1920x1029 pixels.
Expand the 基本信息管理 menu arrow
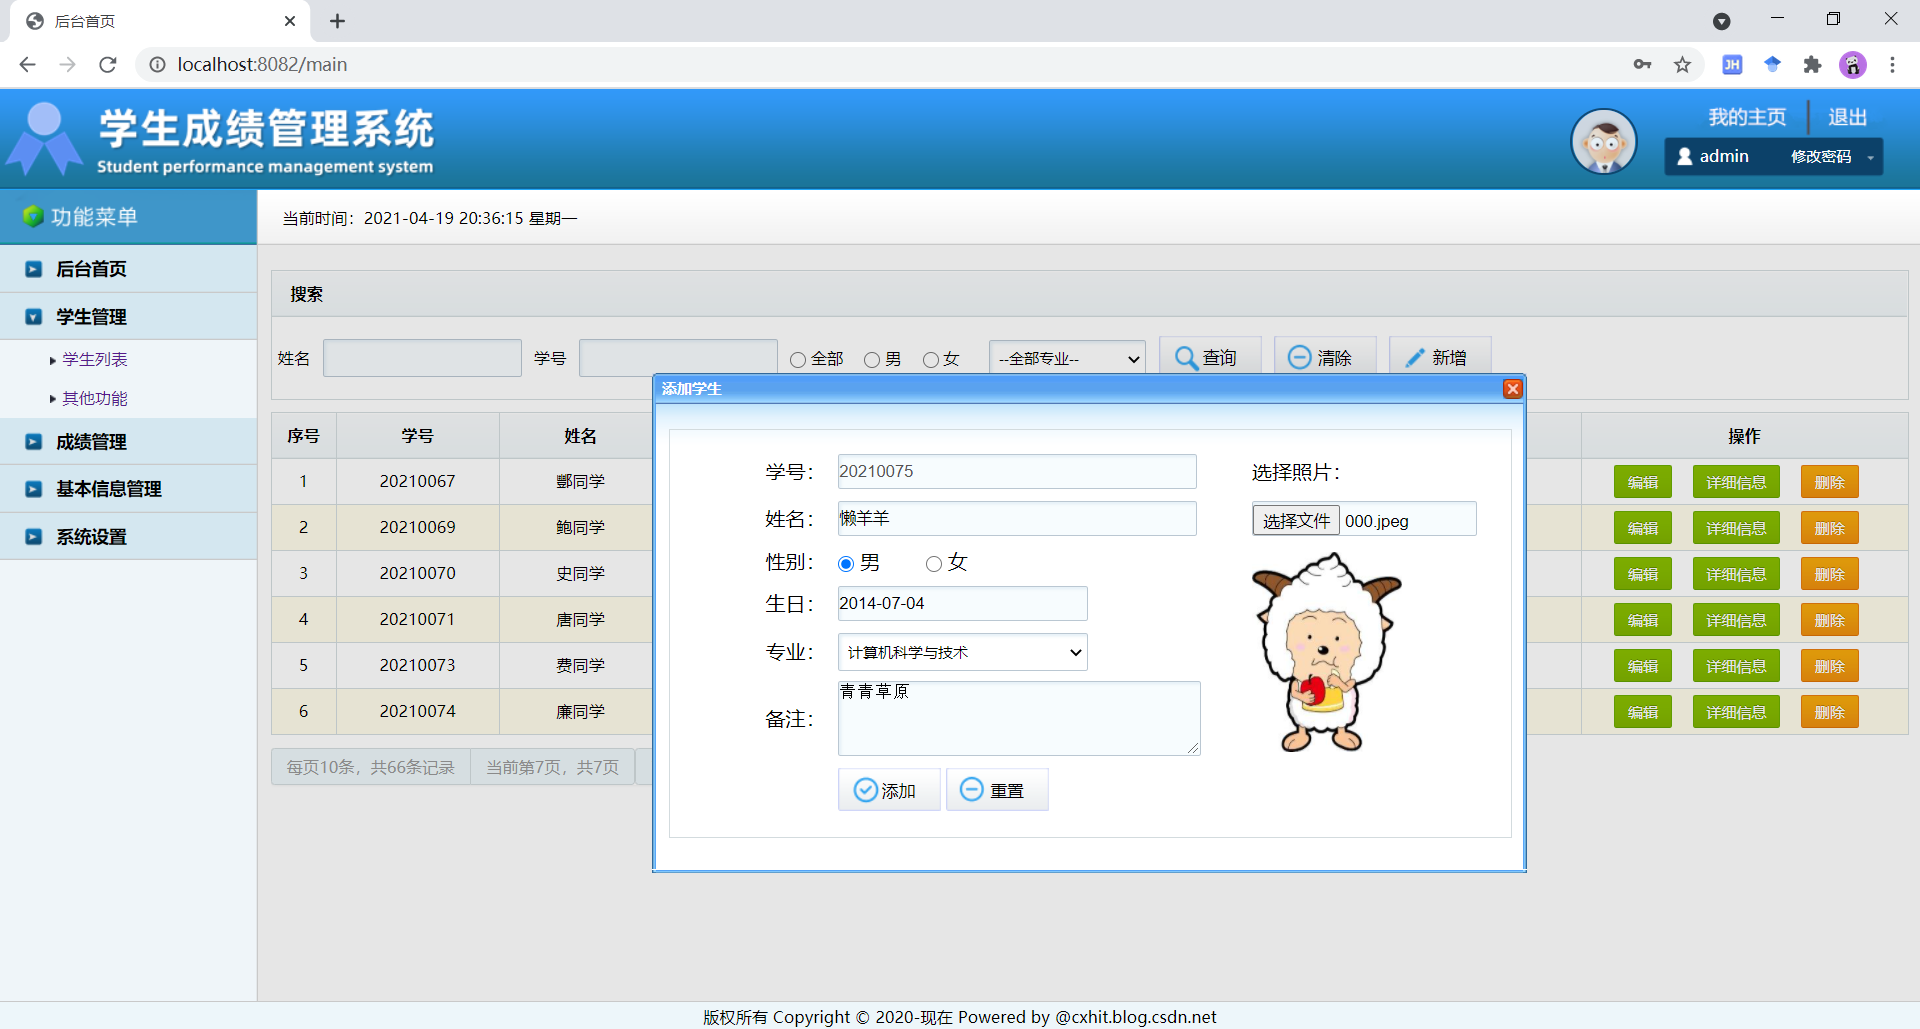click(34, 489)
